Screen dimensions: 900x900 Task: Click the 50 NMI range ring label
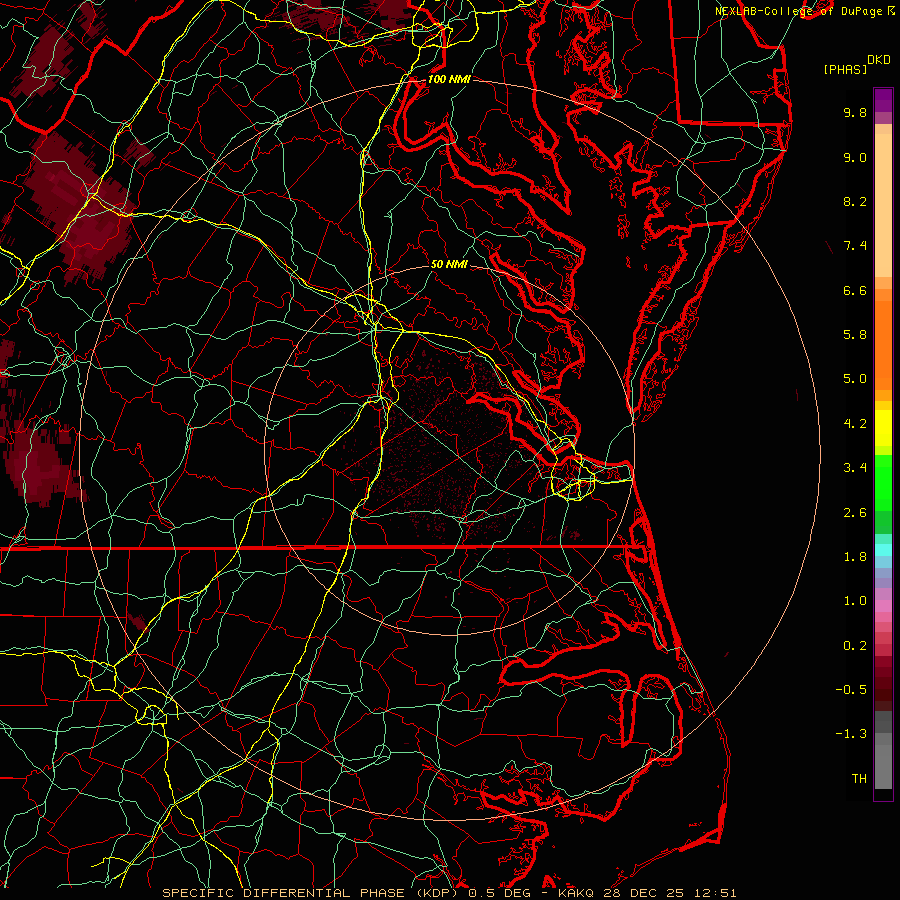point(449,264)
